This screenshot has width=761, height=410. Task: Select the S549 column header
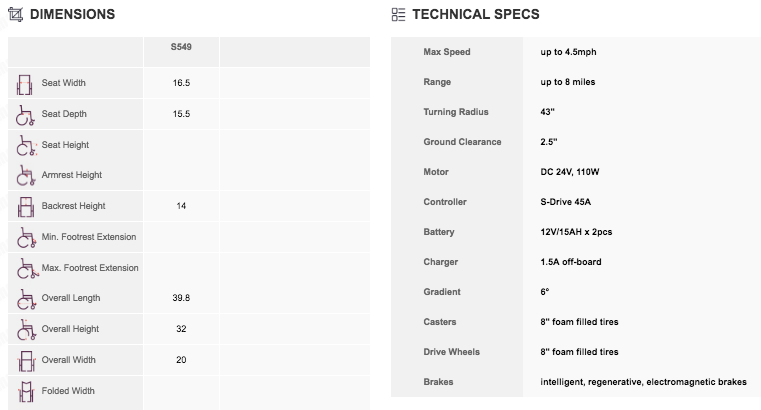click(181, 47)
